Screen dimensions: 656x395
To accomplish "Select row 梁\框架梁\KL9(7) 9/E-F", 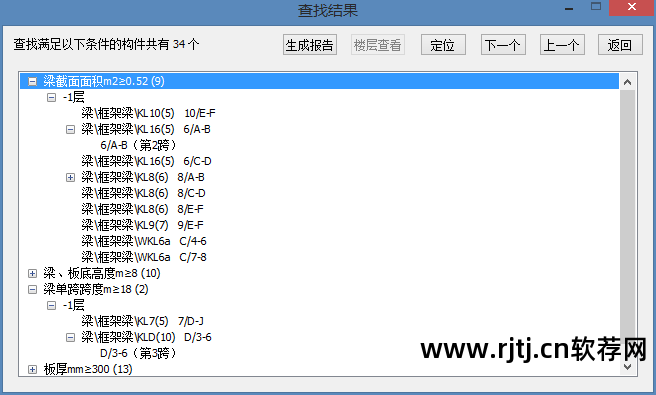I will tap(142, 225).
